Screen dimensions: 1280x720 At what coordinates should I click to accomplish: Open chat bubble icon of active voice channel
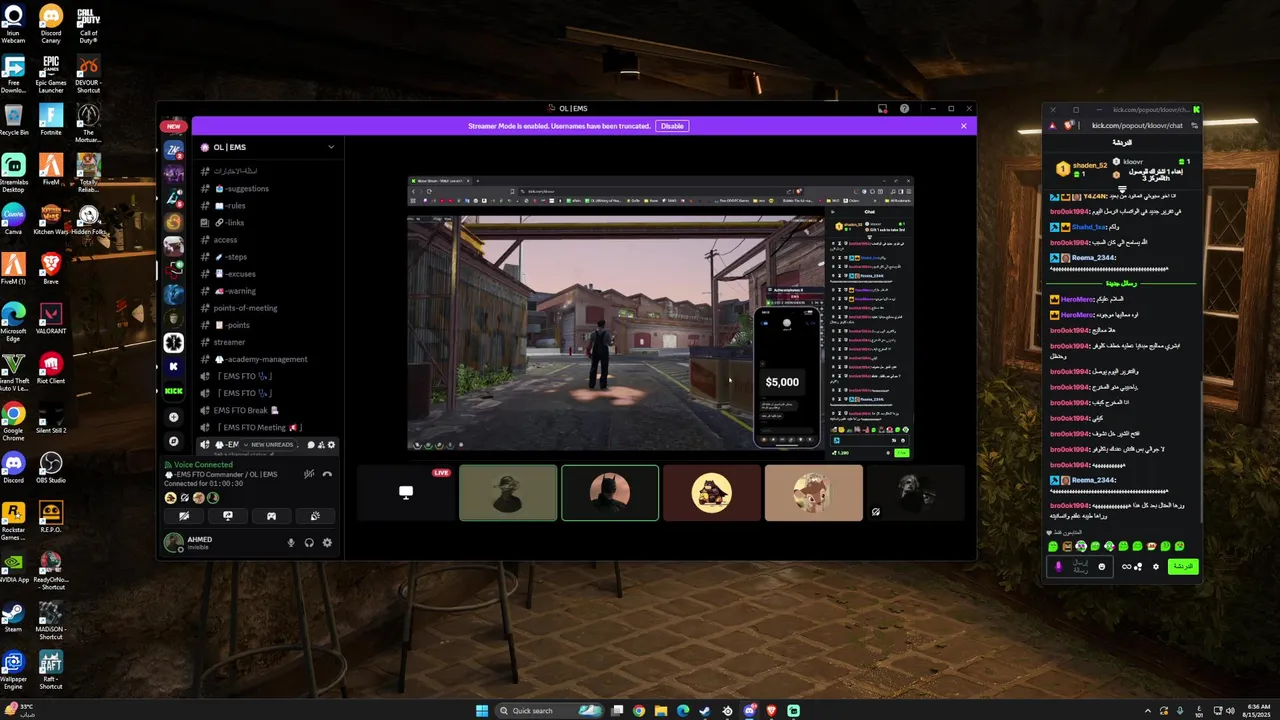310,445
